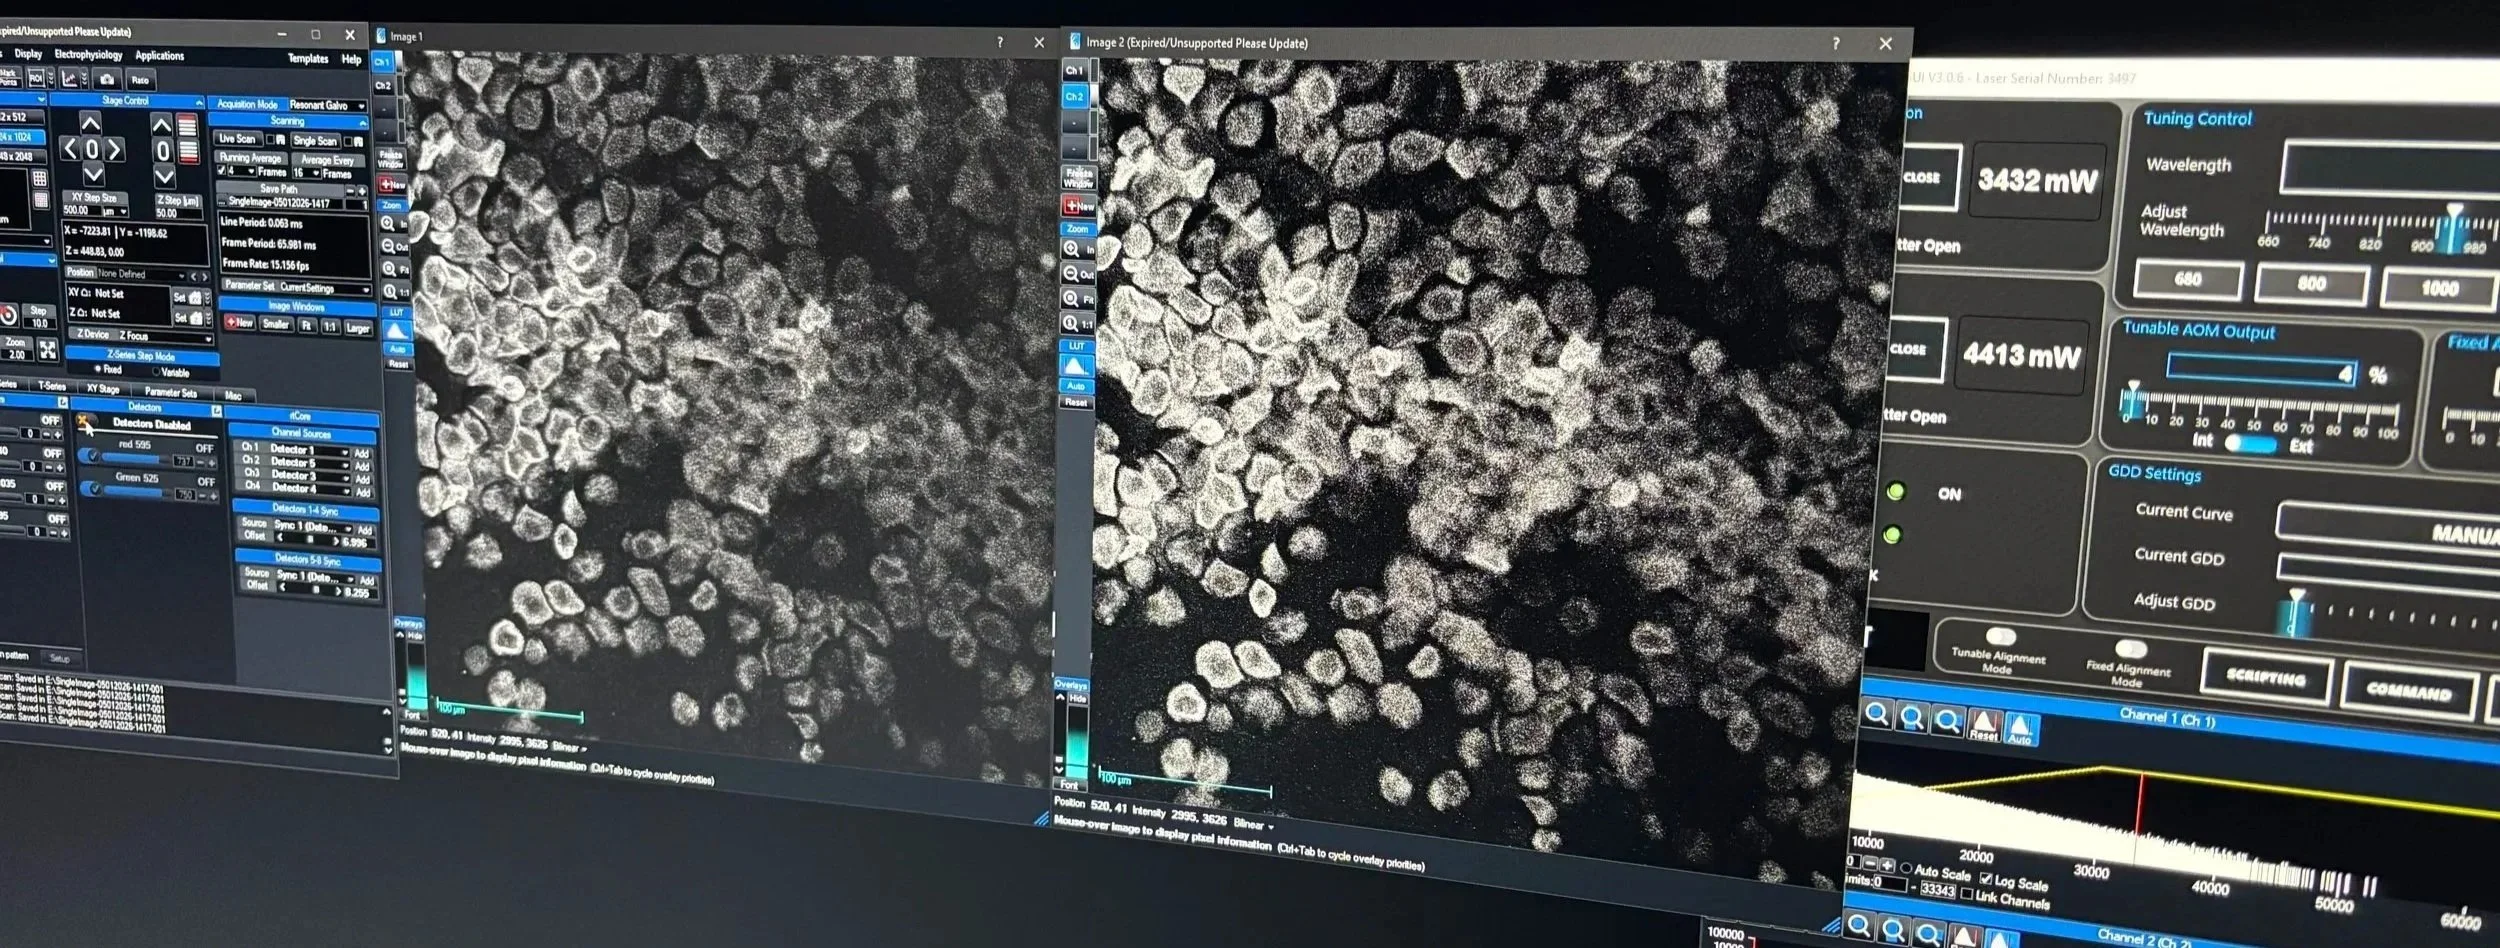Image resolution: width=2500 pixels, height=948 pixels.
Task: Zoom Fit icon in Image 2 sidebar
Action: click(x=1078, y=298)
